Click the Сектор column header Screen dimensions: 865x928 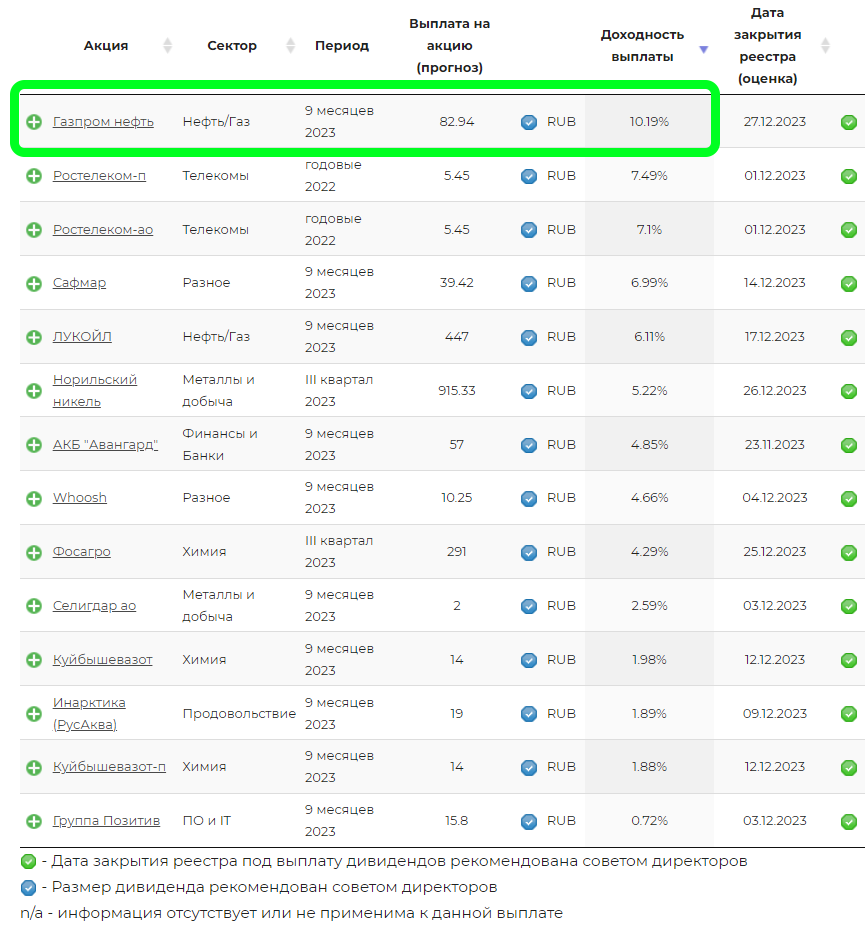232,46
